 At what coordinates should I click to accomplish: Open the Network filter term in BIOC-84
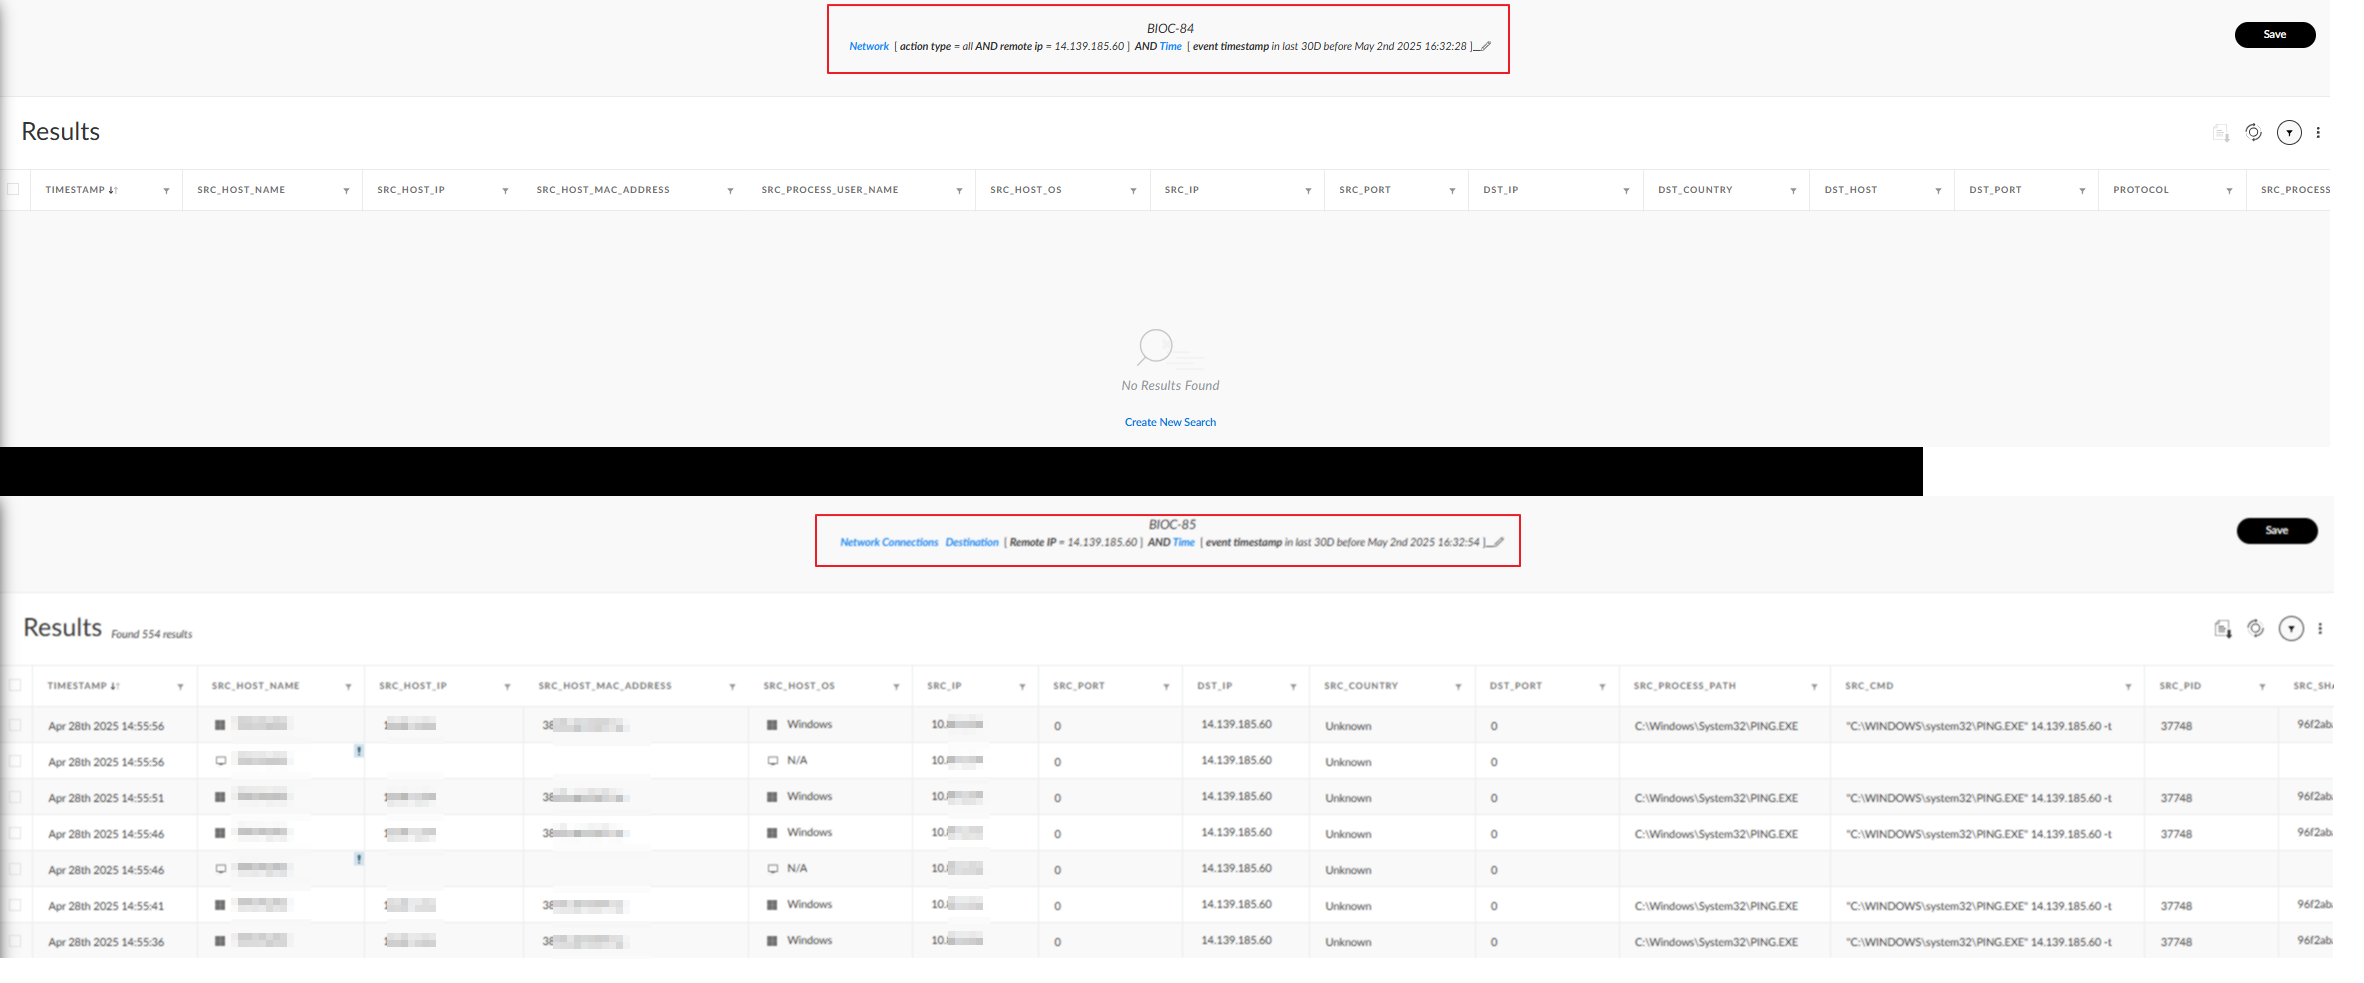click(x=869, y=46)
